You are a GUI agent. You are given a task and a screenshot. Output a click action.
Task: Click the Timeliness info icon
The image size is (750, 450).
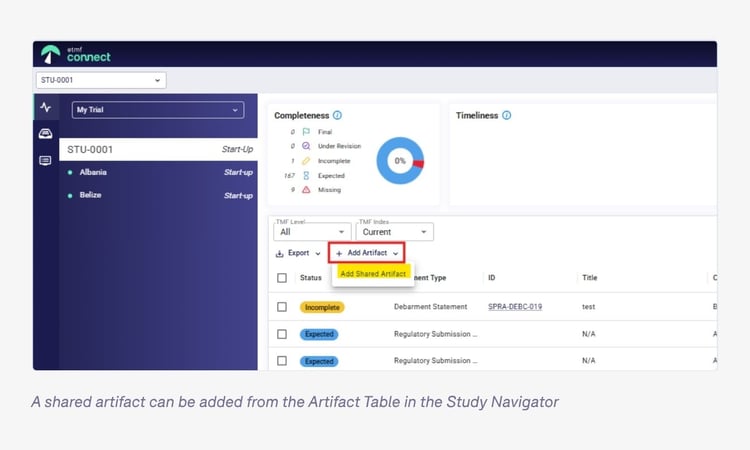pyautogui.click(x=507, y=116)
